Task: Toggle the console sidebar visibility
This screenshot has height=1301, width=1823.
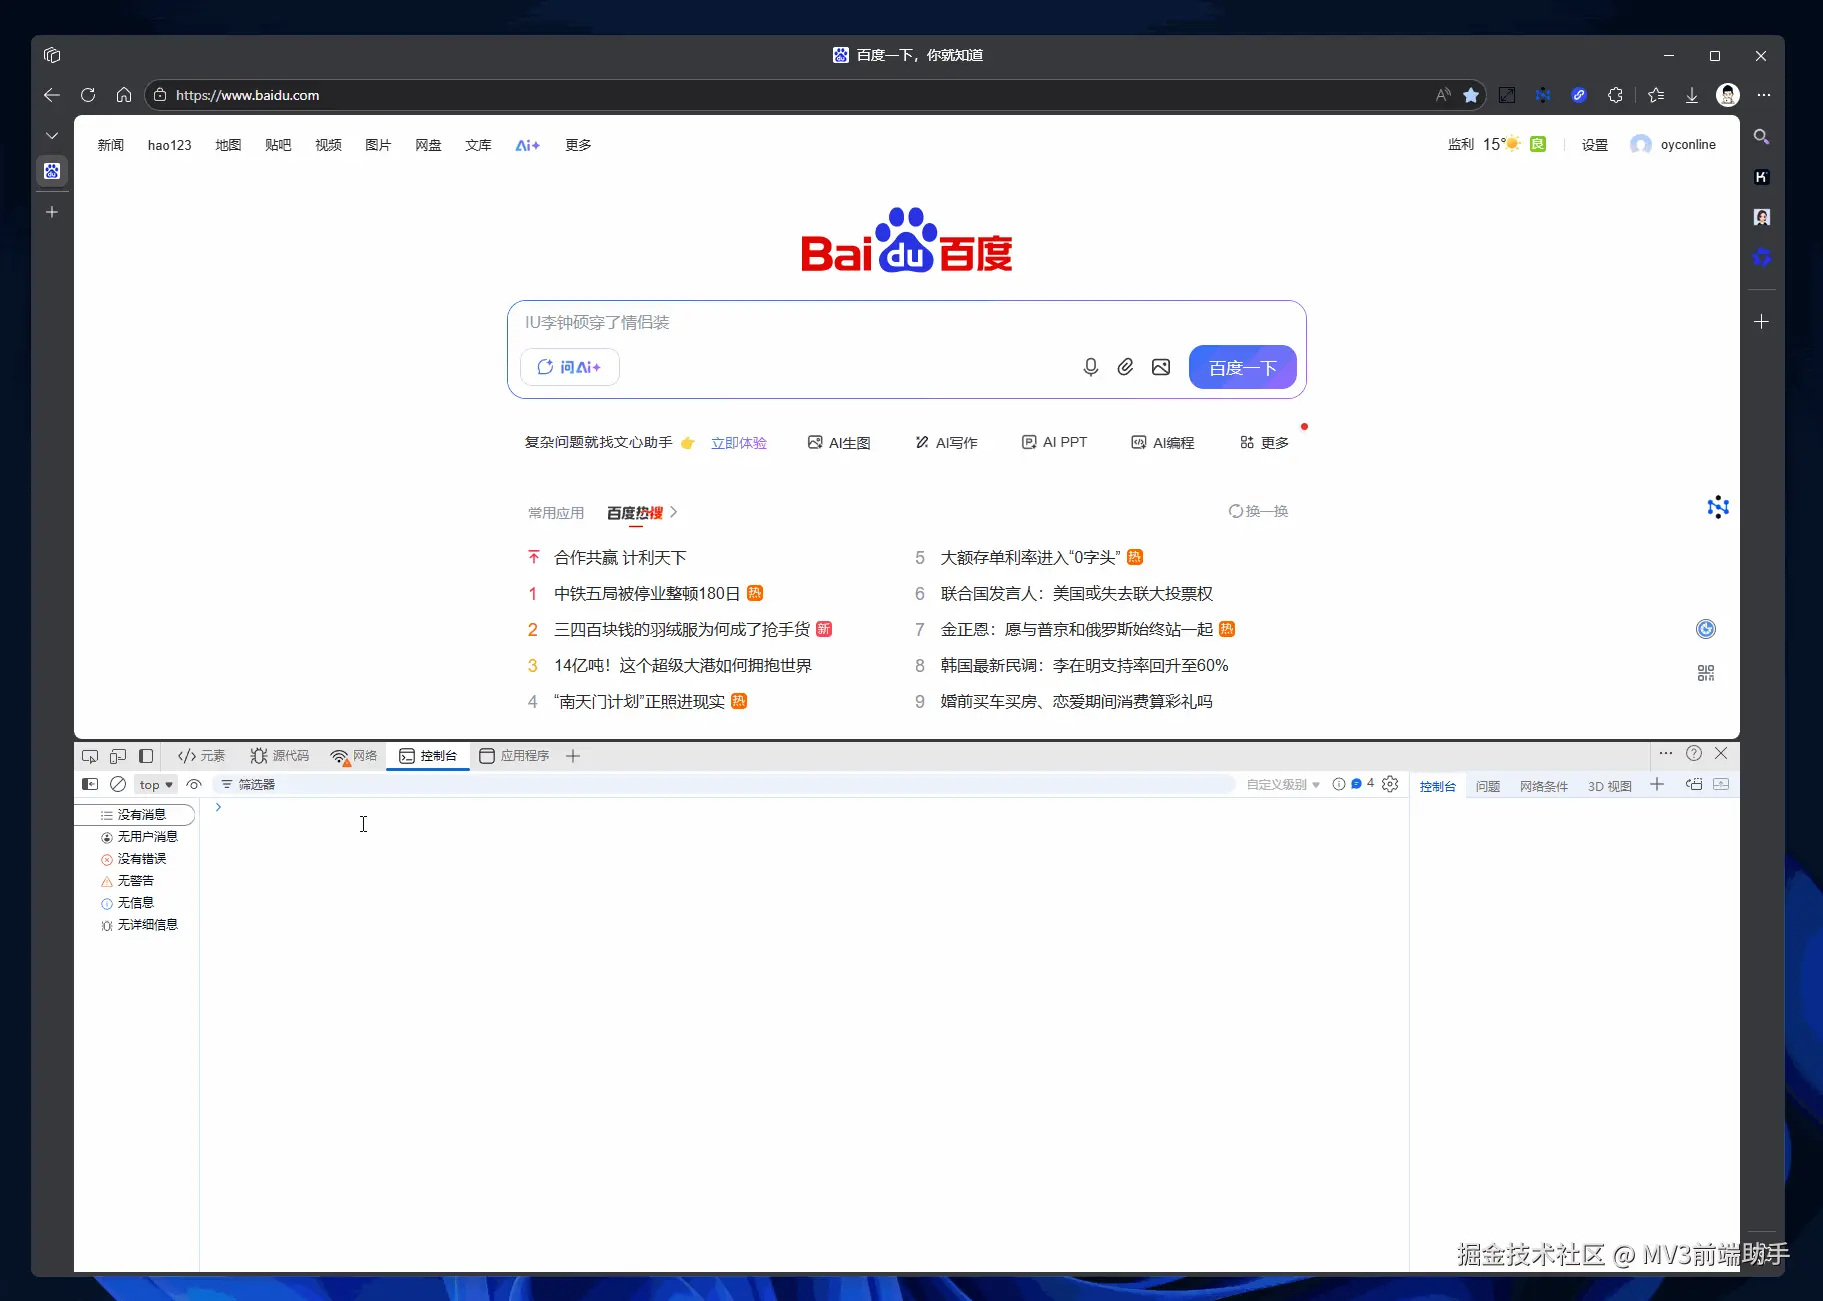Action: pyautogui.click(x=90, y=784)
